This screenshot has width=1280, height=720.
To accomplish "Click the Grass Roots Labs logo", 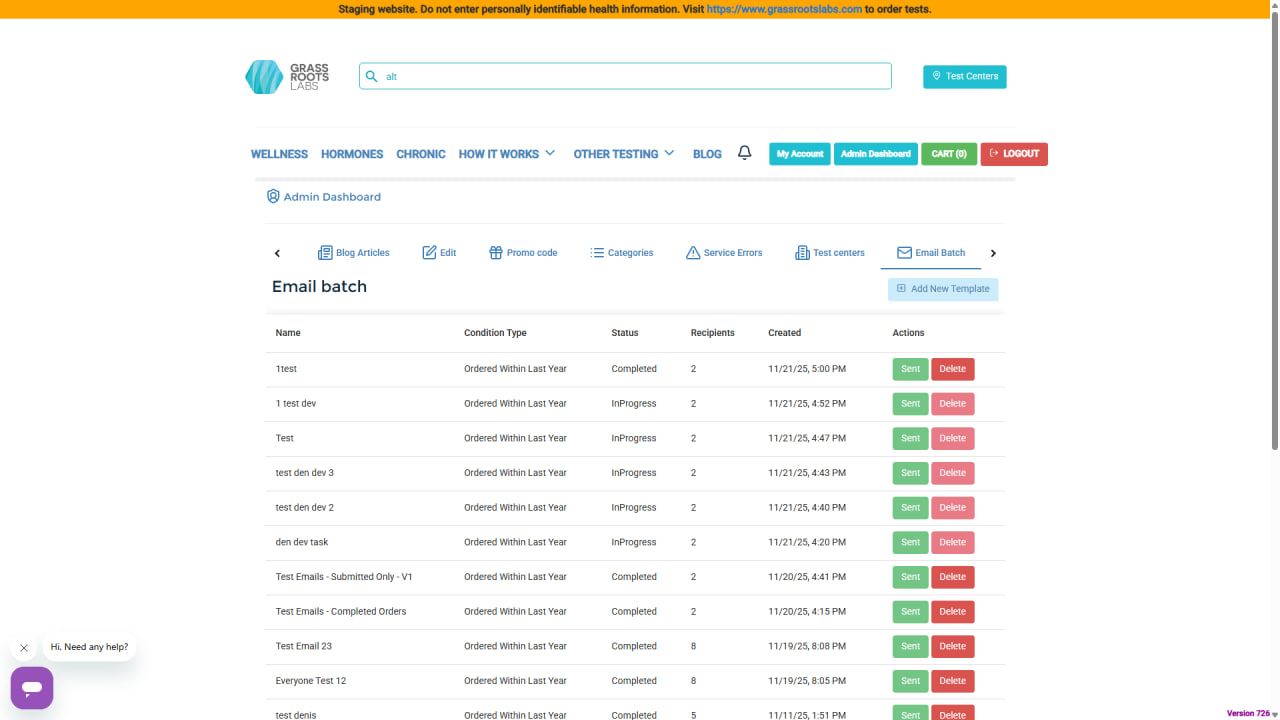I will [287, 77].
